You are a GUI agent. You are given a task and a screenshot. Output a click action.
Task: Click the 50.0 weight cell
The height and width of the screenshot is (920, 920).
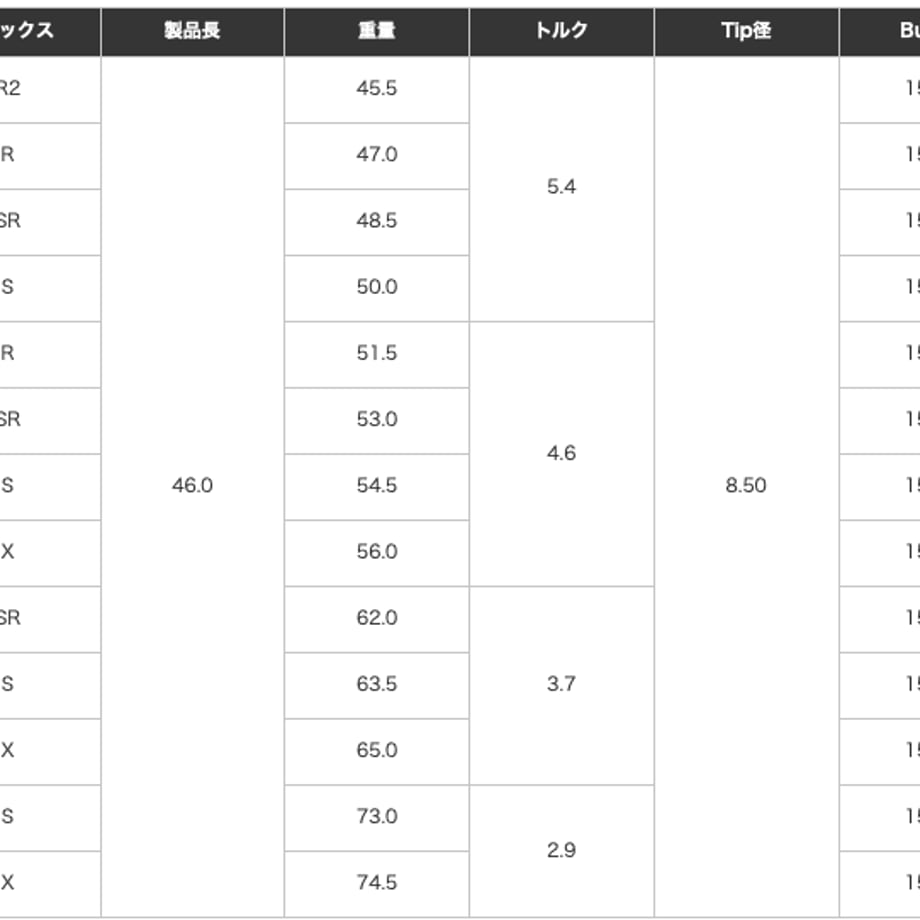point(377,288)
